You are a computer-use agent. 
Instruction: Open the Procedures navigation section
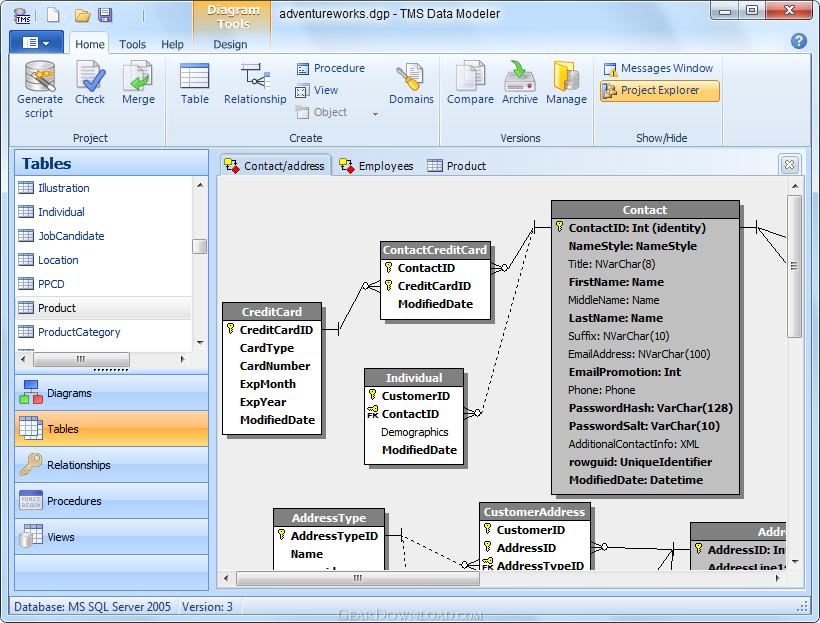111,501
